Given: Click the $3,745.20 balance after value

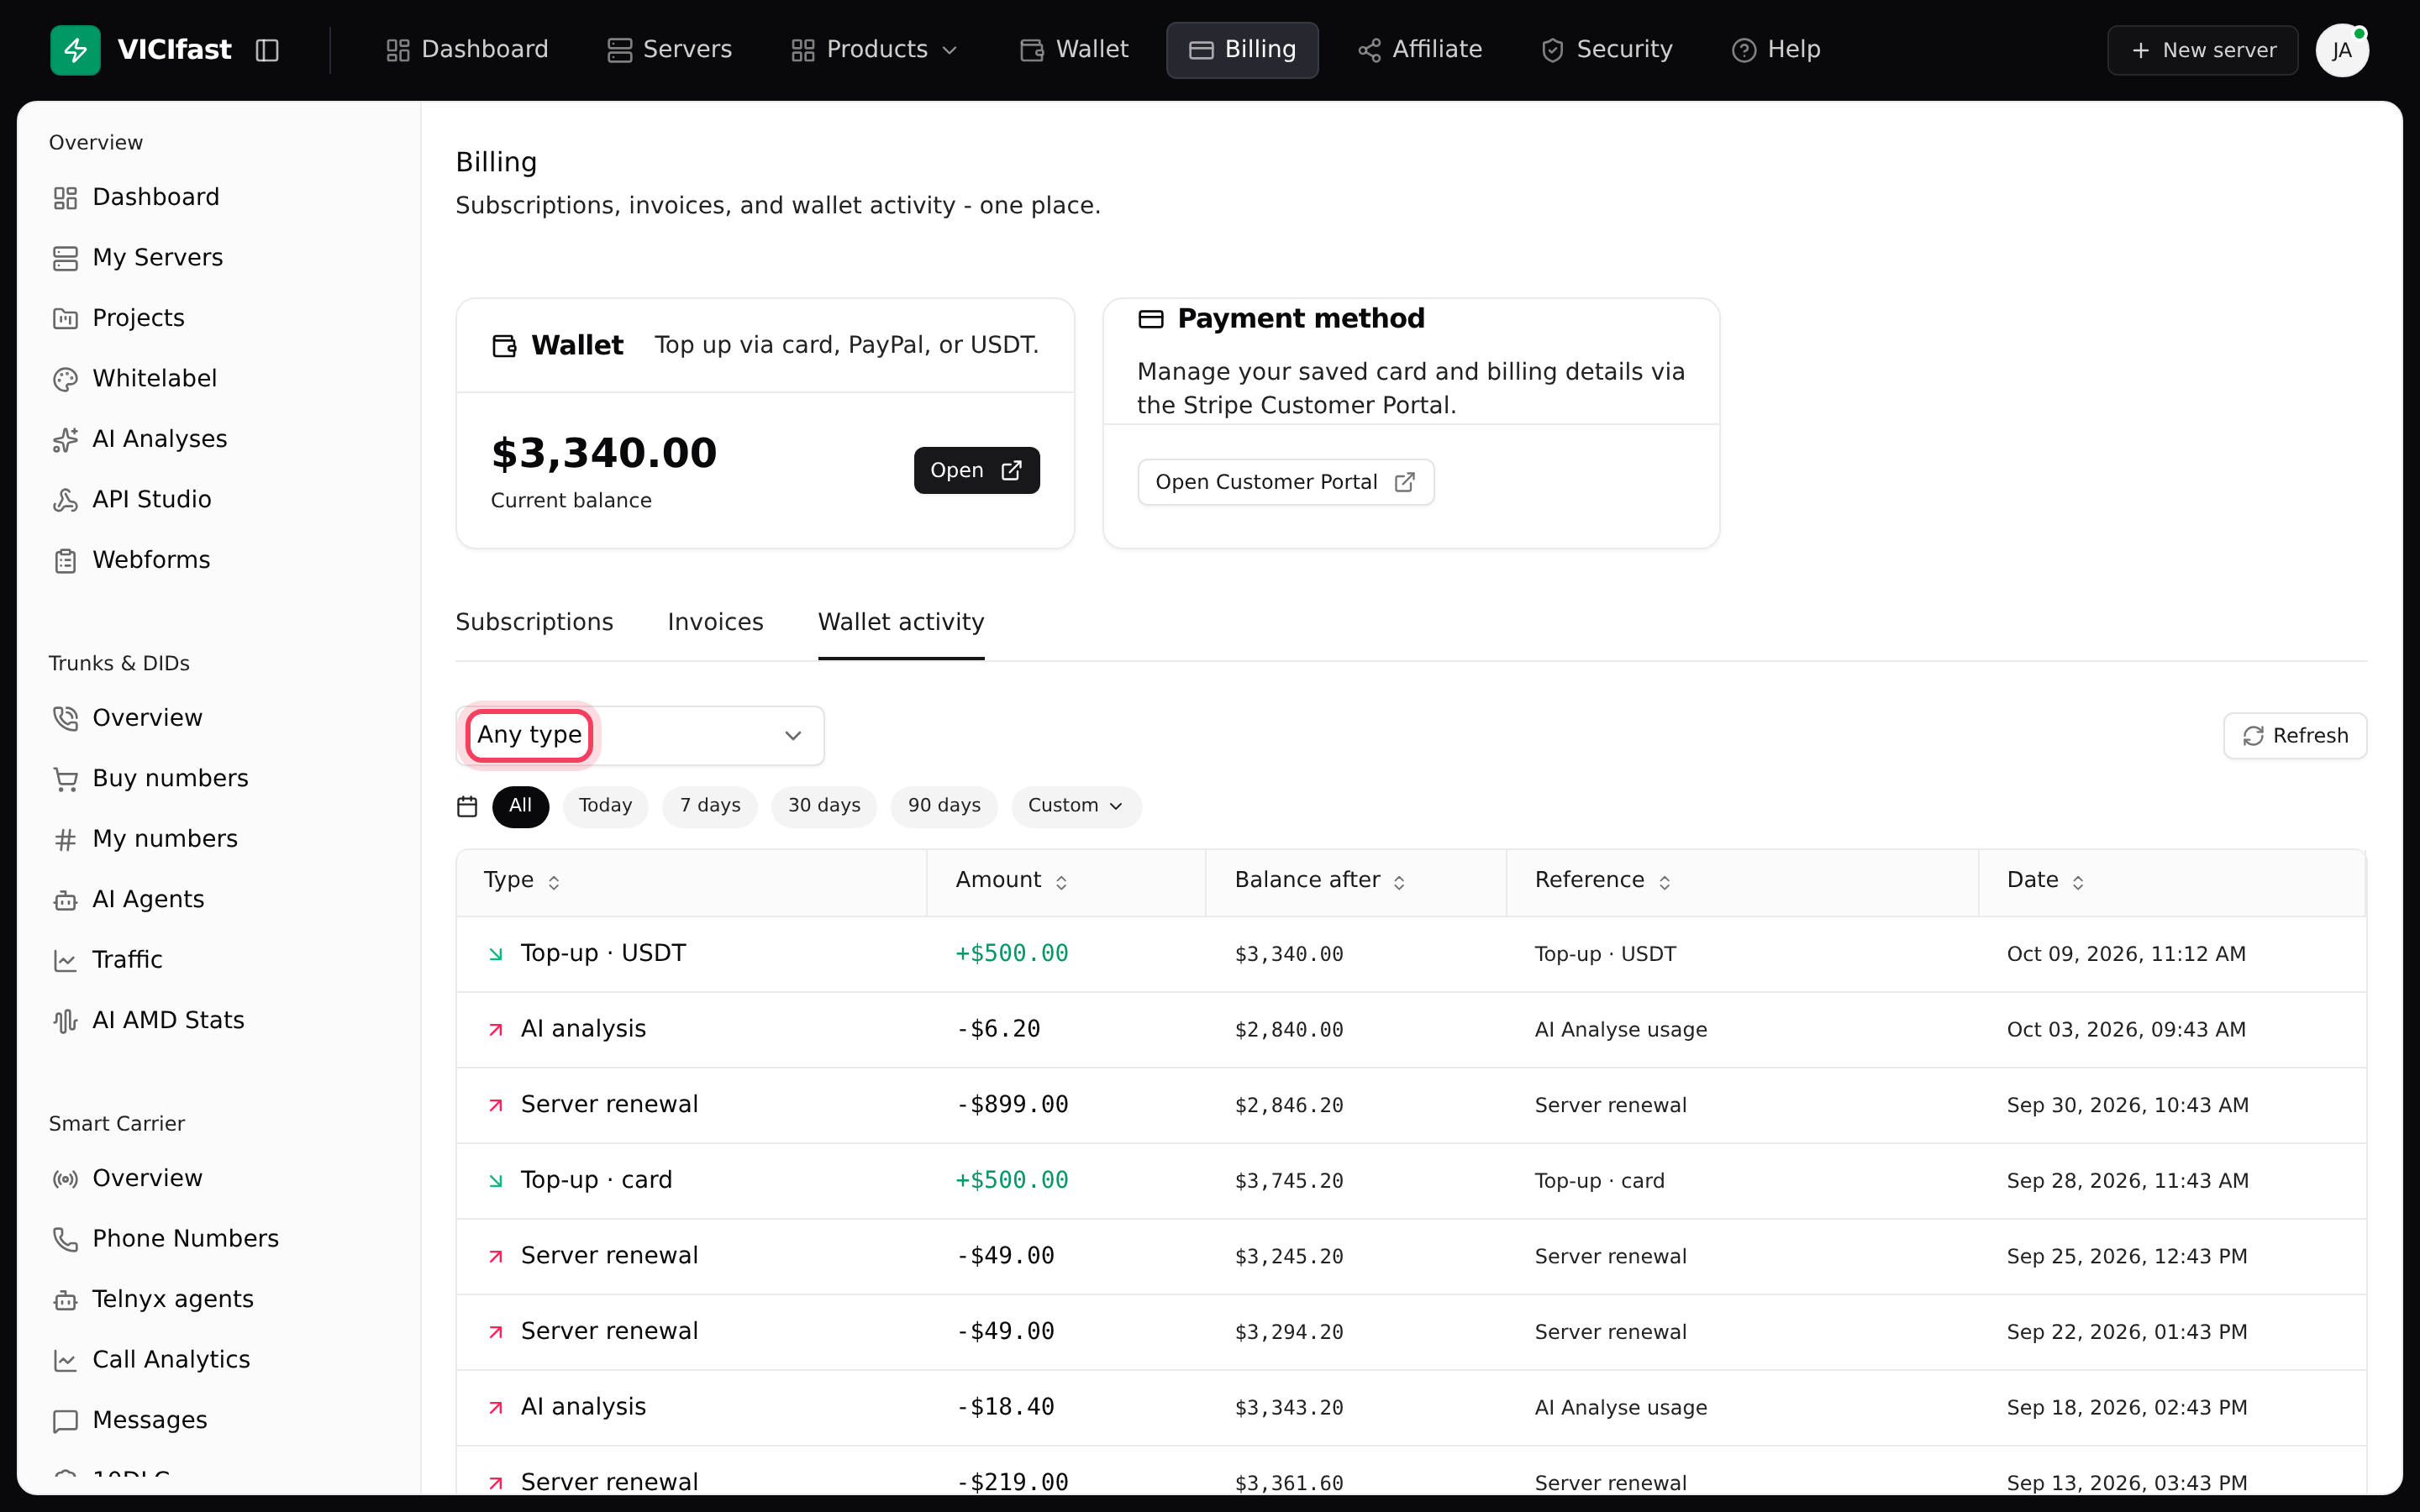Looking at the screenshot, I should [1289, 1181].
